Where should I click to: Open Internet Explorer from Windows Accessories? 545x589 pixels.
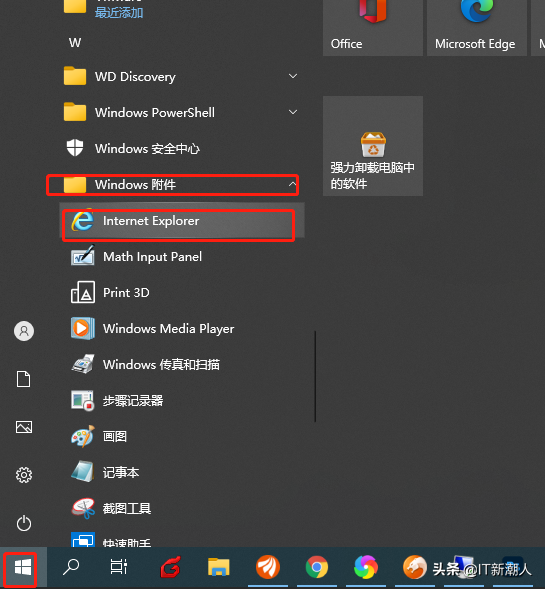click(x=182, y=221)
